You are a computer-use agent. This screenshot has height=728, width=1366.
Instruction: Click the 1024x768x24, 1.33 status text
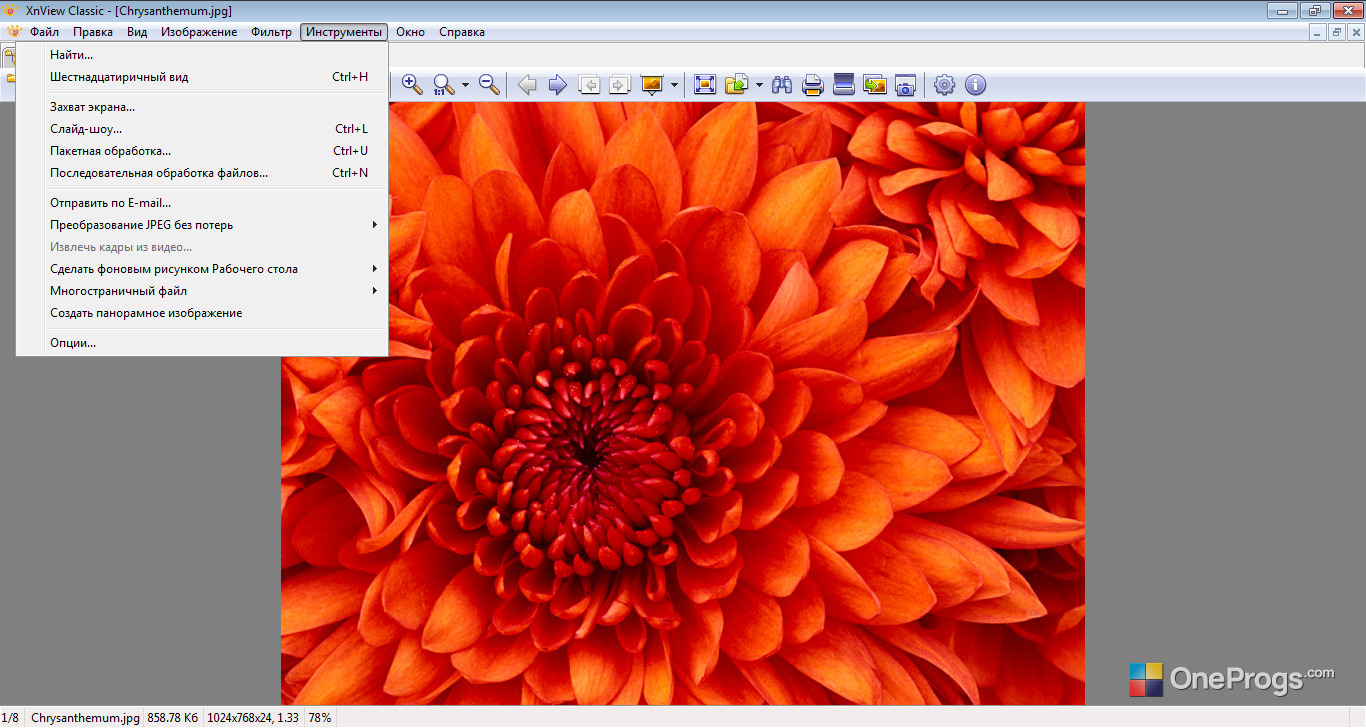253,718
